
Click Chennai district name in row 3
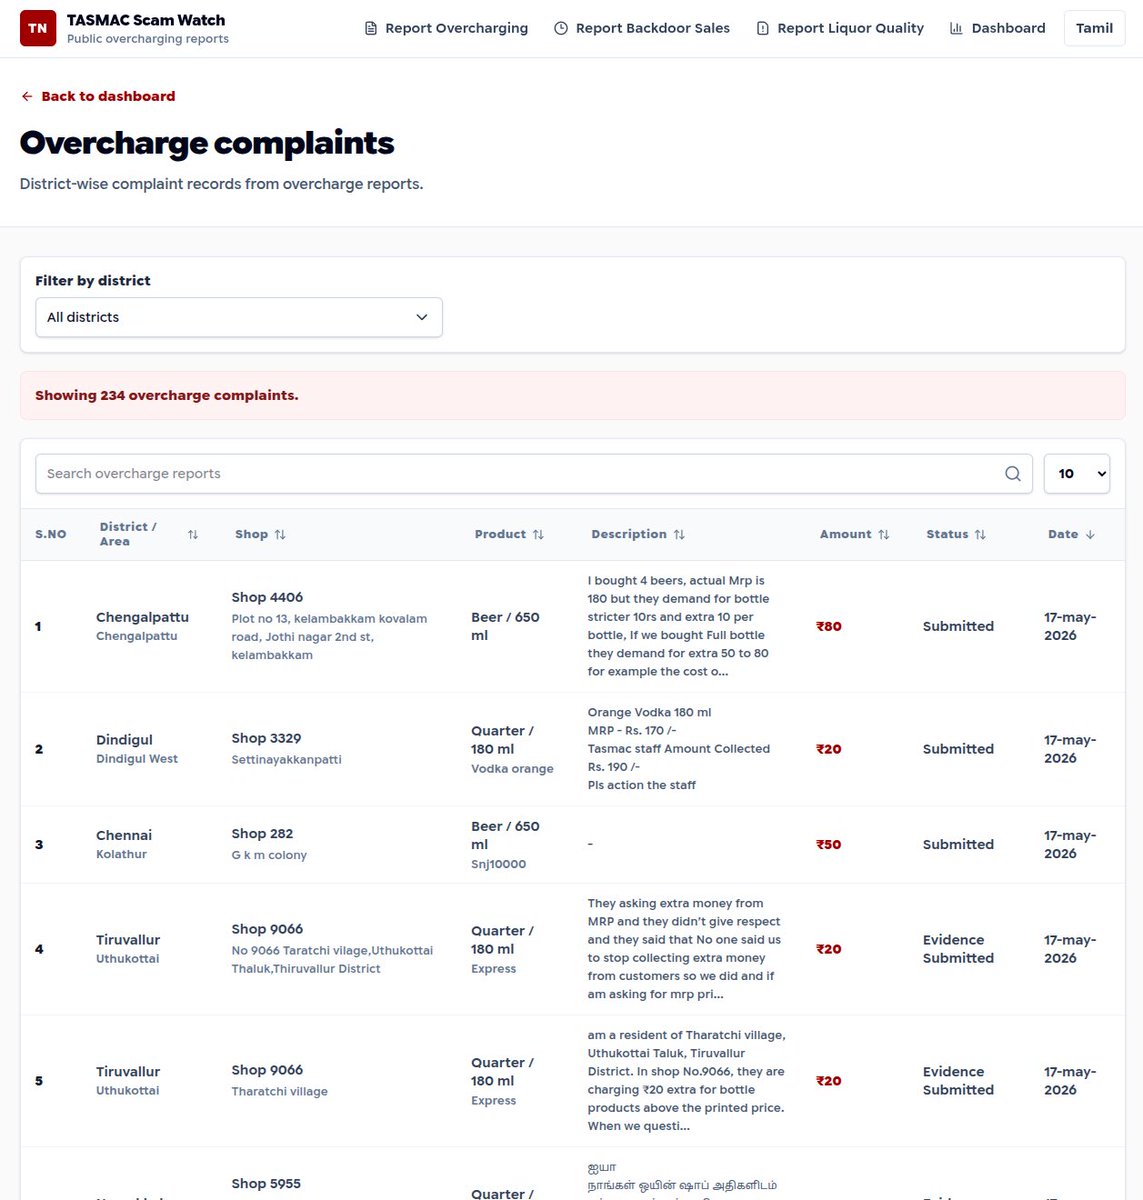click(124, 835)
